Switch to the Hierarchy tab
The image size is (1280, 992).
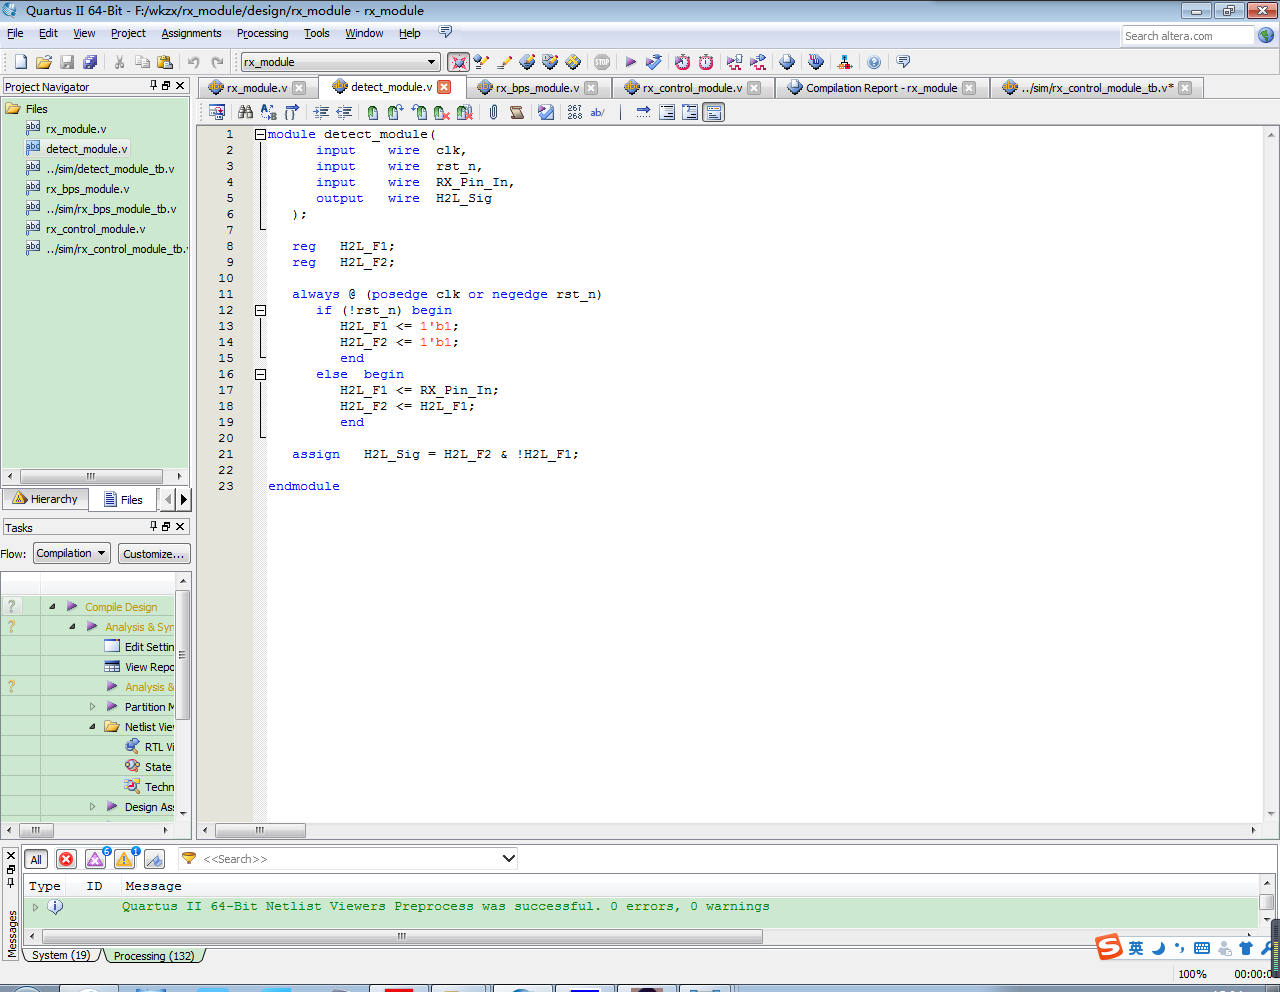click(46, 499)
